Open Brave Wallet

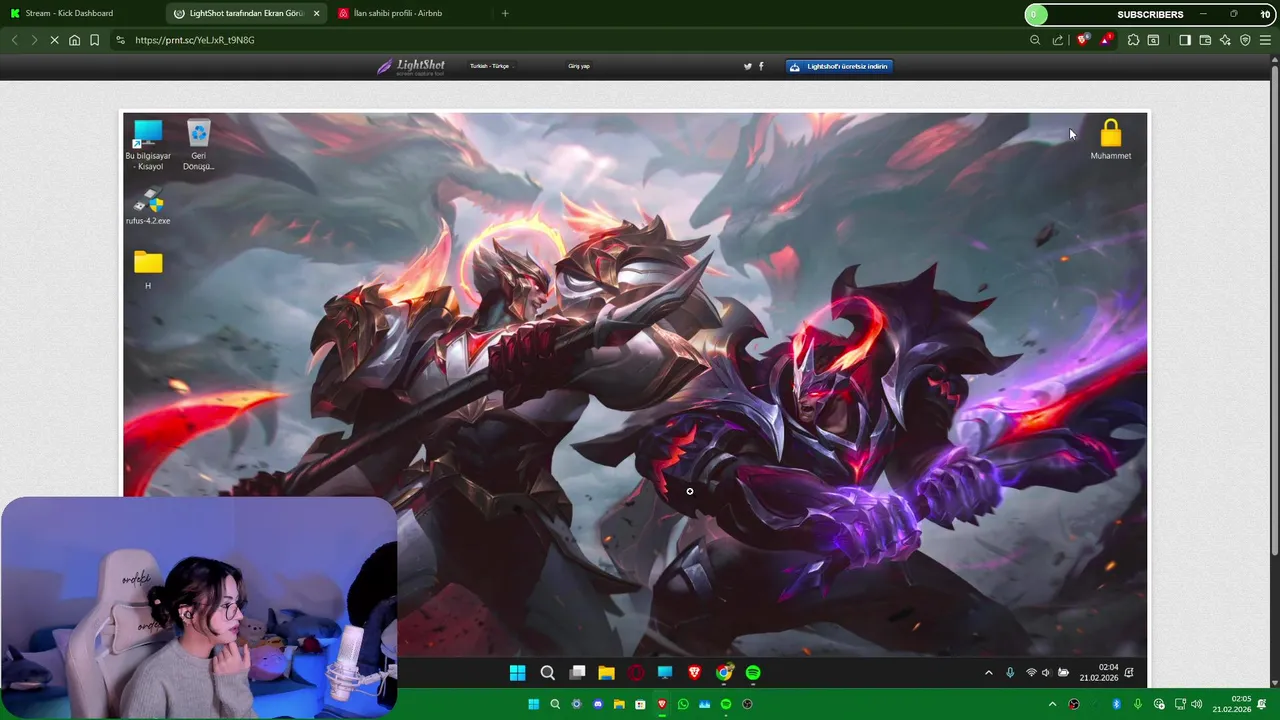[1205, 40]
